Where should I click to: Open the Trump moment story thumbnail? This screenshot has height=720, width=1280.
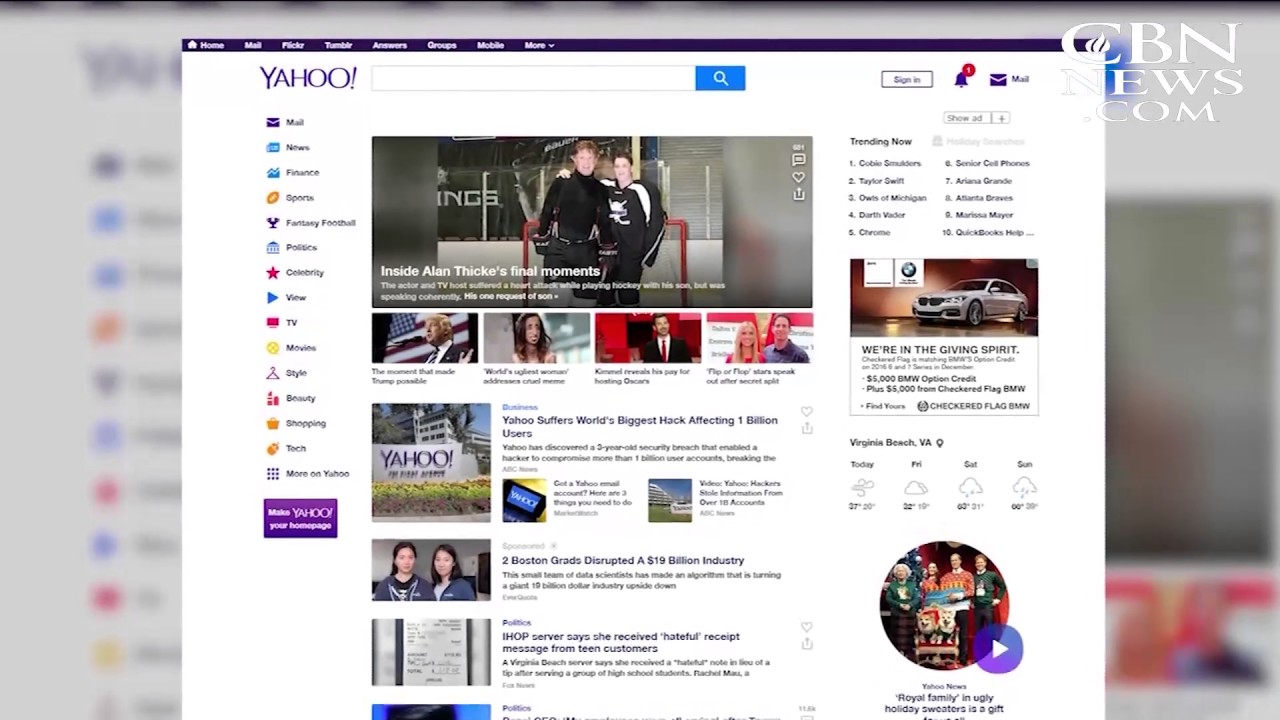pos(425,338)
